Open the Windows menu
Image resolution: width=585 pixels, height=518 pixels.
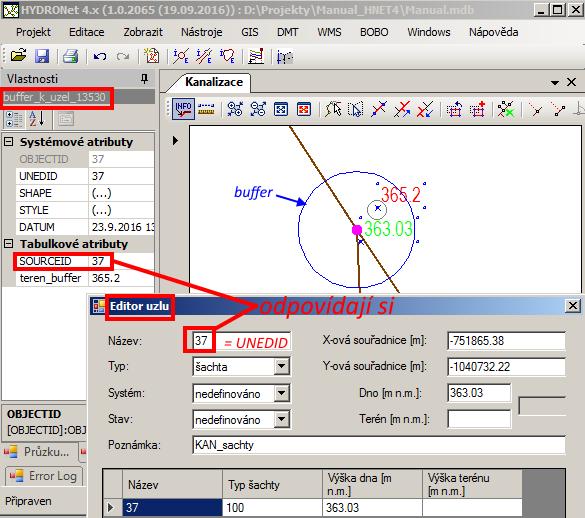[429, 32]
